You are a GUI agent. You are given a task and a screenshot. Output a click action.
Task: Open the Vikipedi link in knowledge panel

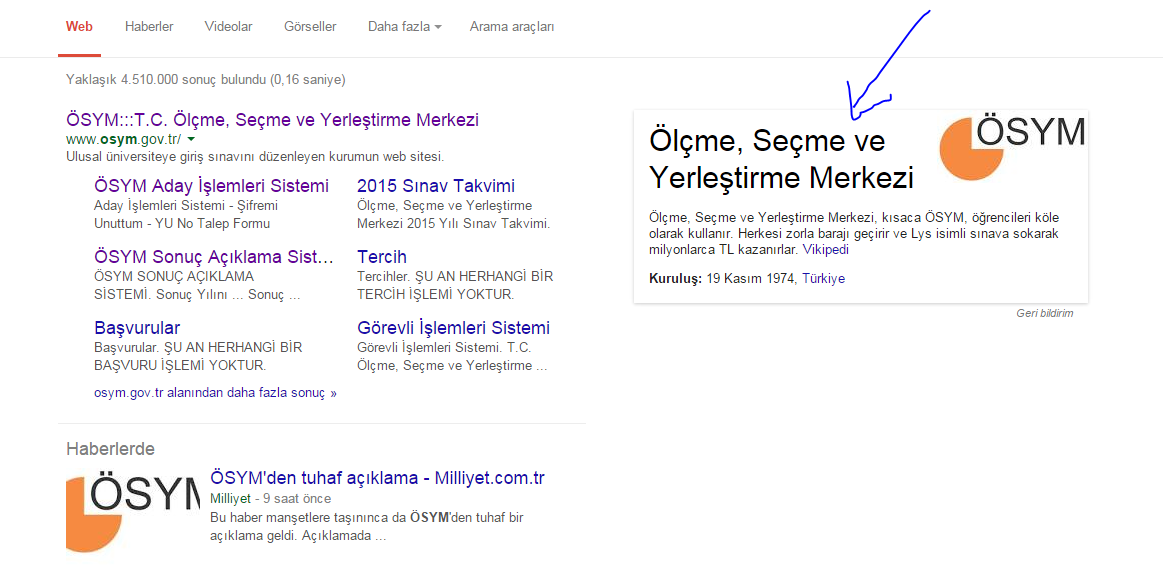[826, 250]
